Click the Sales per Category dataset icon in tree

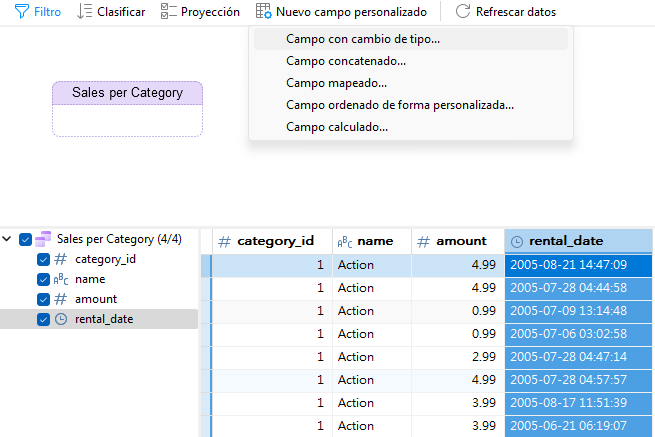43,239
